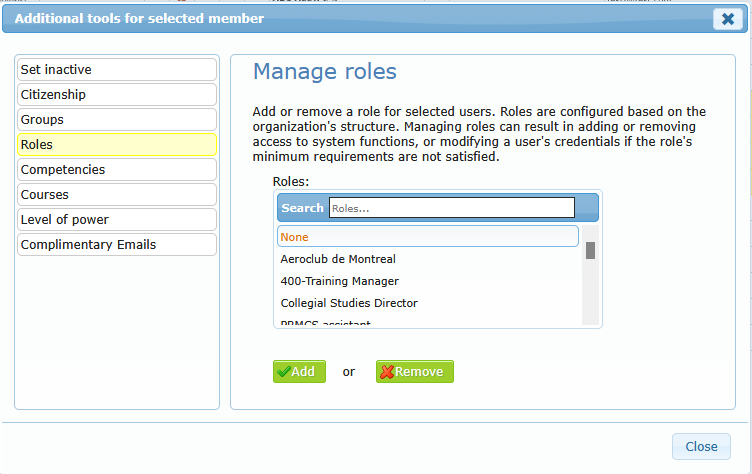
Task: Open the Set inactive section
Action: click(116, 70)
